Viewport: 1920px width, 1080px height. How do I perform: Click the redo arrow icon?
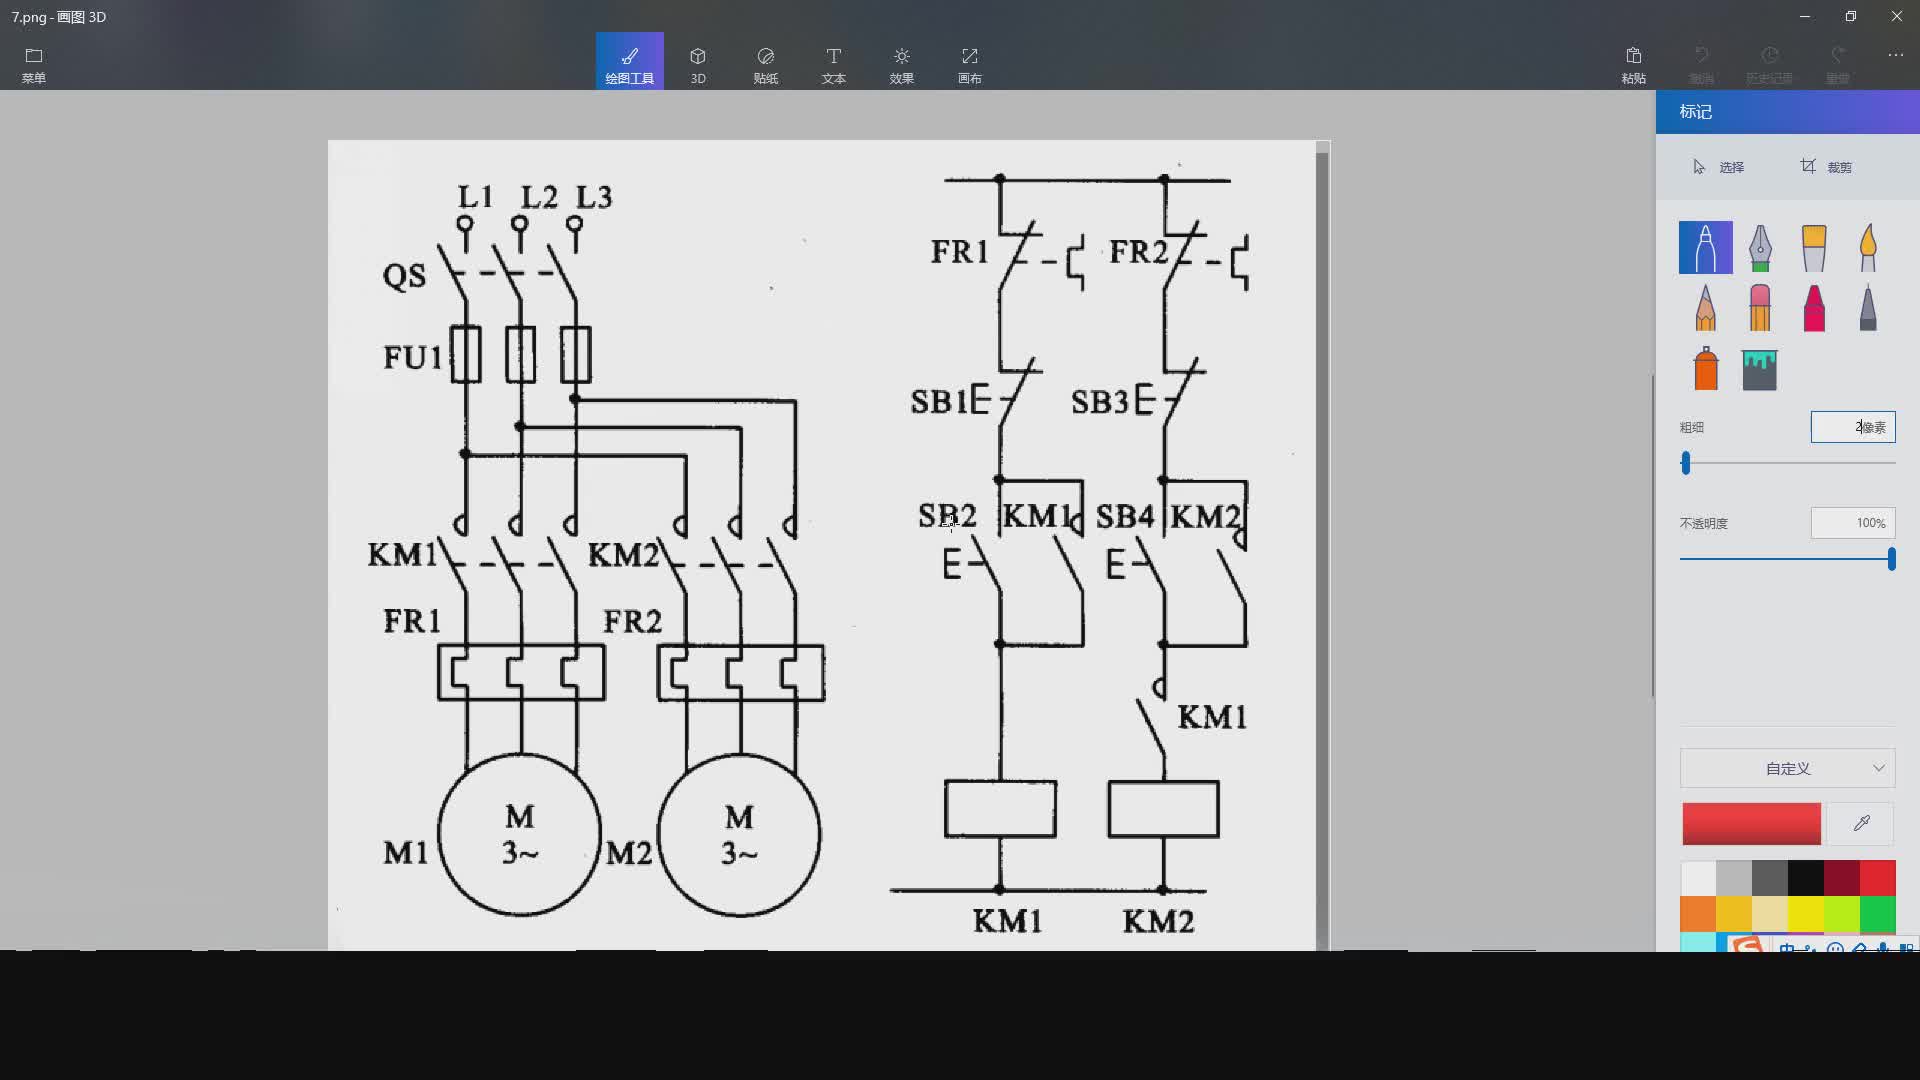[x=1837, y=56]
